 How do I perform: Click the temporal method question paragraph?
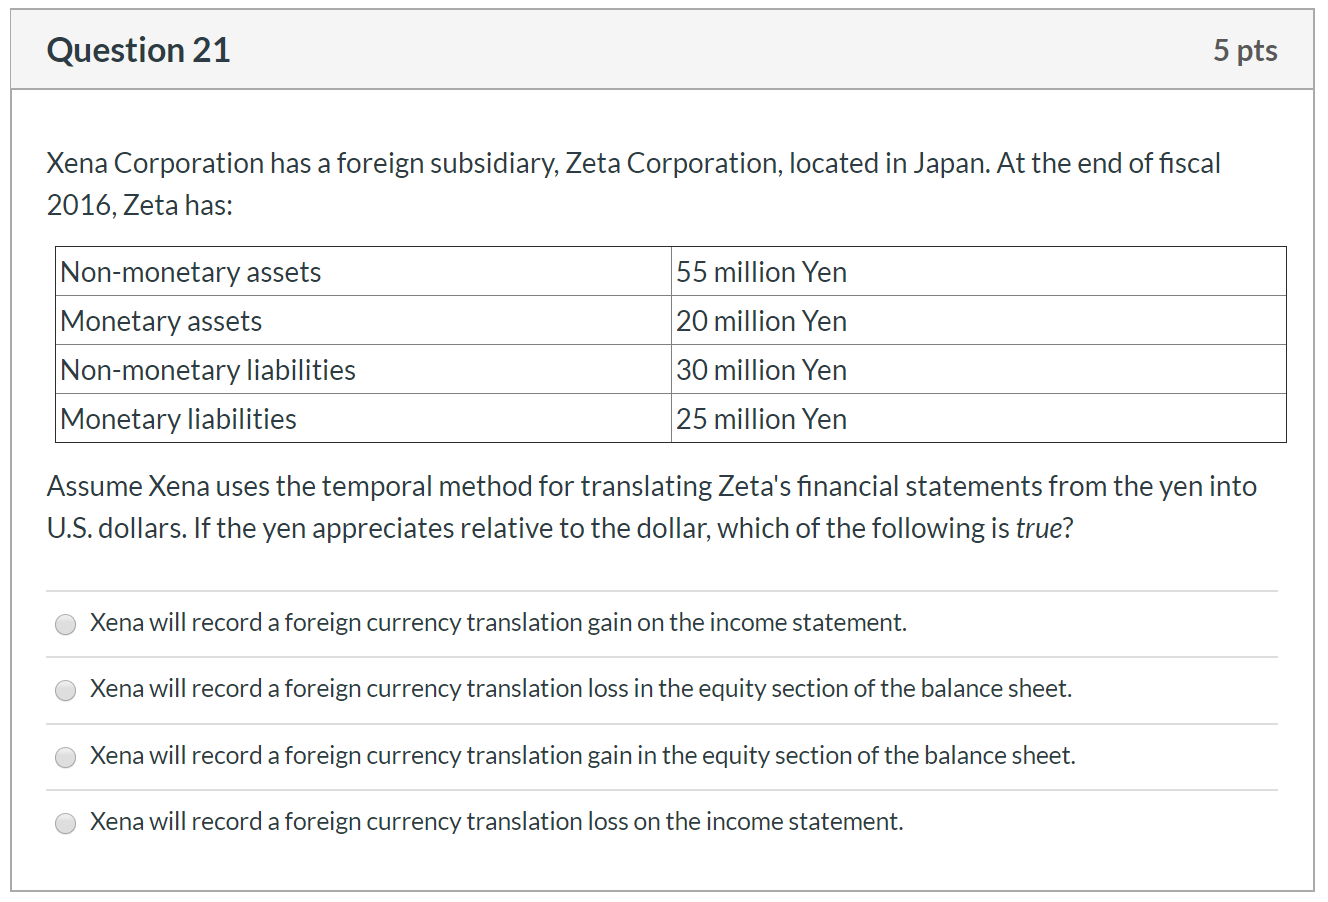click(x=650, y=507)
